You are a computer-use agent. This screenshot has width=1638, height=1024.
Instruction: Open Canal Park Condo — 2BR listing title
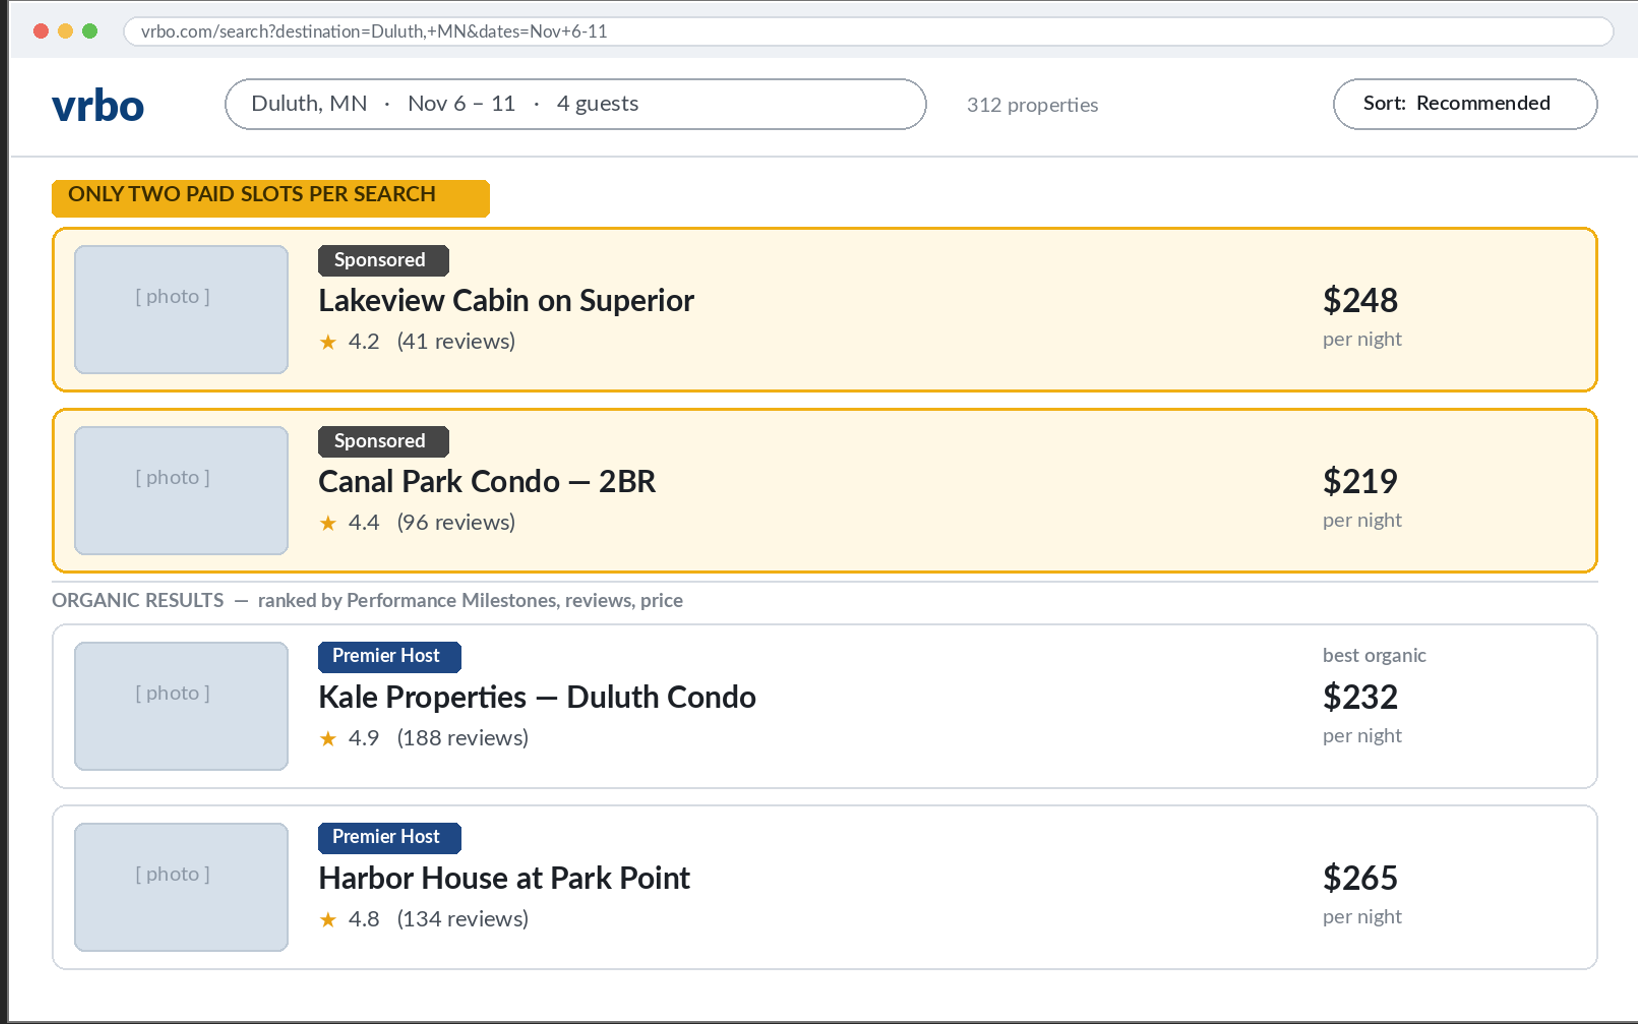point(487,481)
